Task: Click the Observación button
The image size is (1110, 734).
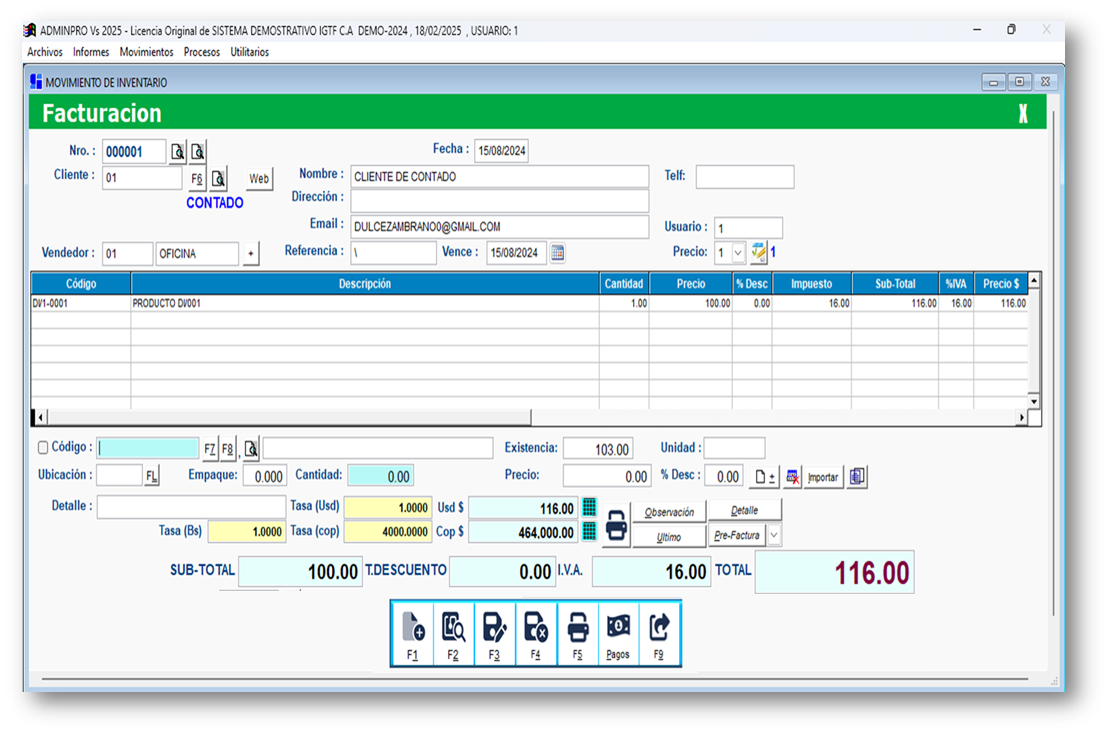Action: [668, 510]
